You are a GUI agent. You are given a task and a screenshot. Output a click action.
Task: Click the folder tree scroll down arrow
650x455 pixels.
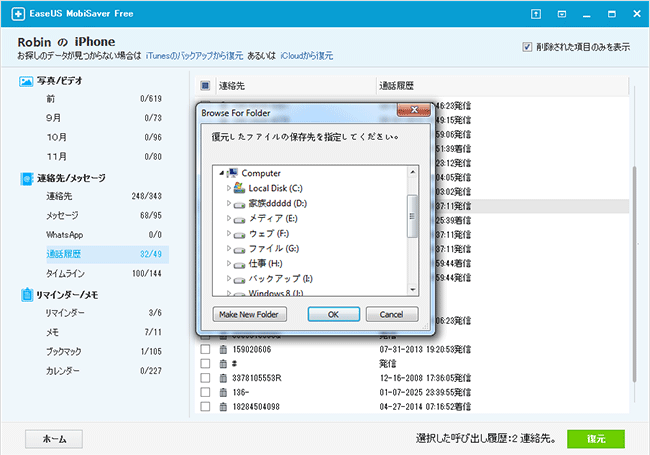click(412, 290)
